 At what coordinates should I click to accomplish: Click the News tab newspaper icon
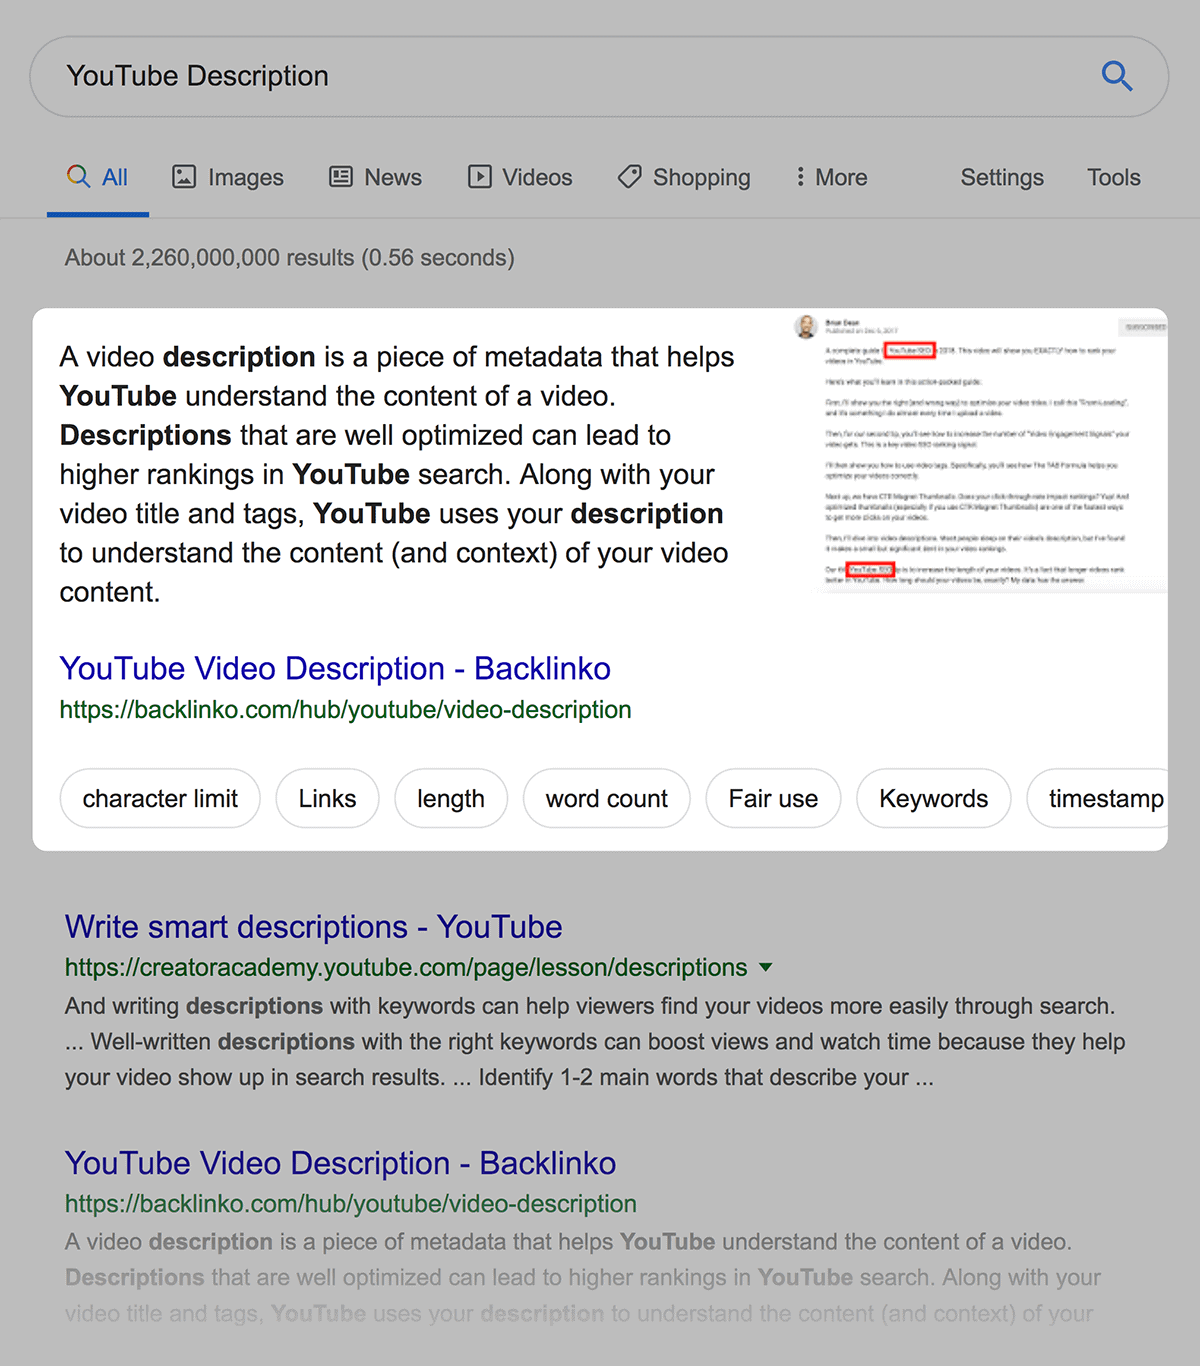(341, 177)
